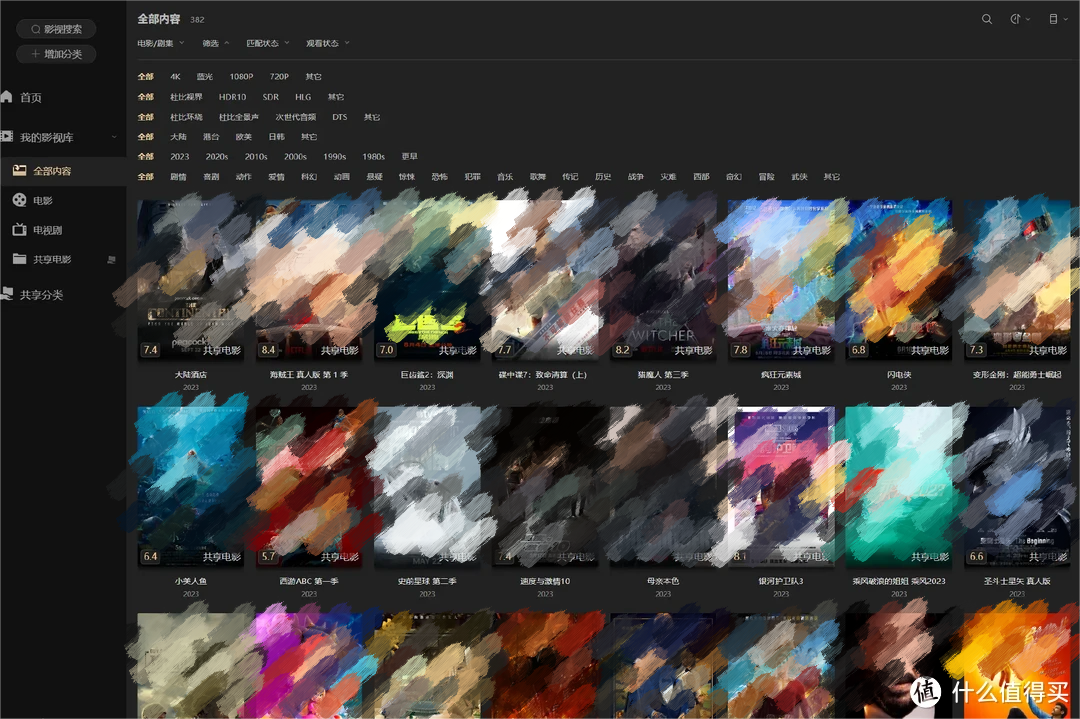Viewport: 1080px width, 719px height.
Task: Click the 影视搜索 search field
Action: (x=56, y=29)
